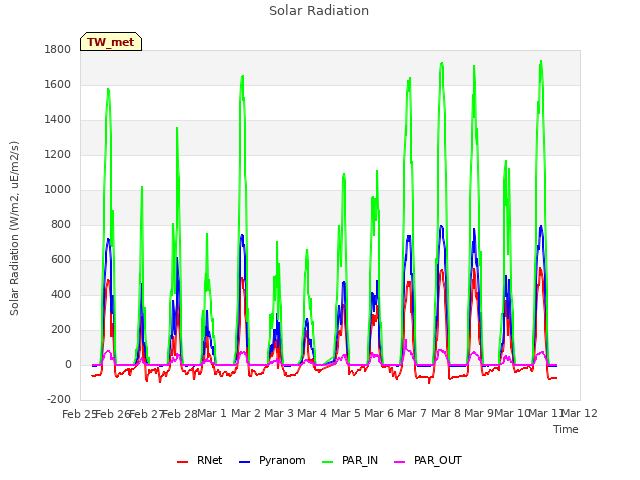Image resolution: width=640 pixels, height=480 pixels.
Task: Click the RNet legend entry
Action: (200, 460)
